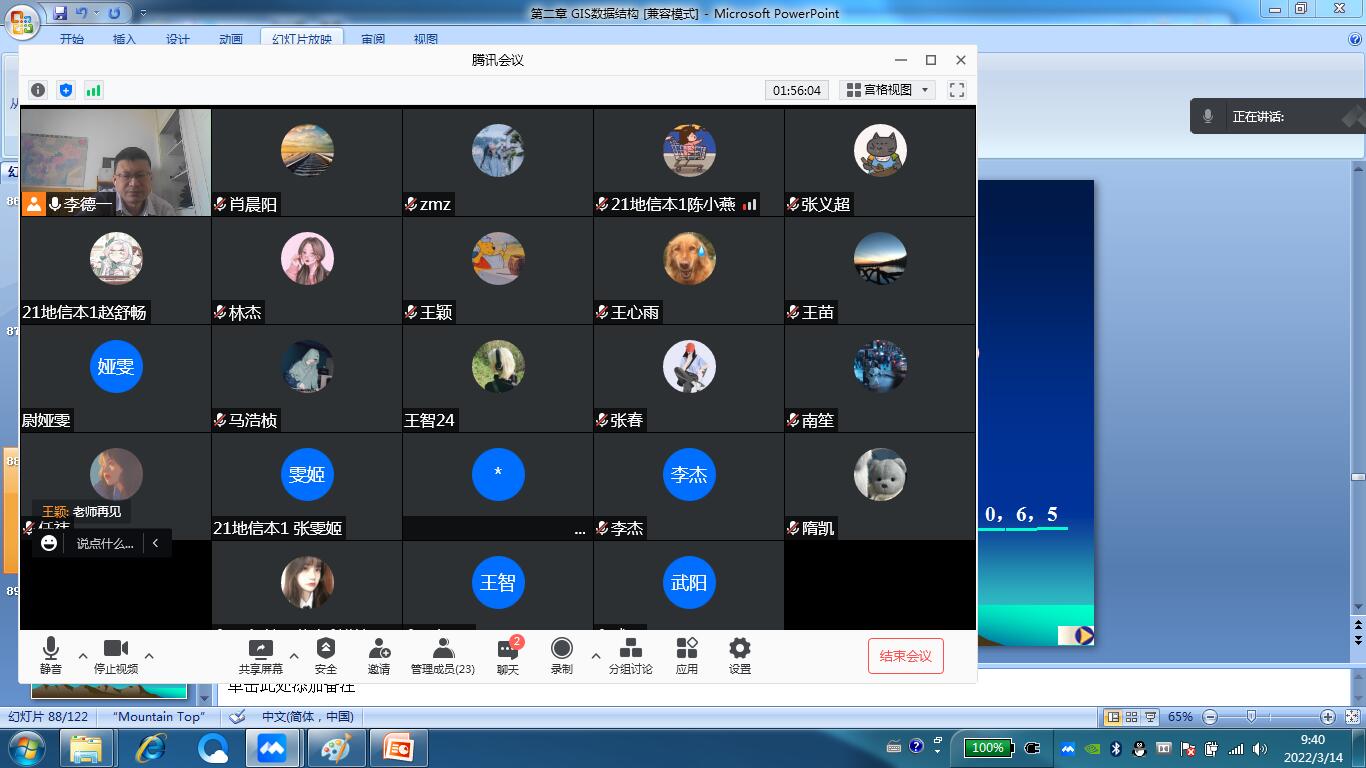Start 录制 (Record) in meeting toolbar

click(562, 655)
